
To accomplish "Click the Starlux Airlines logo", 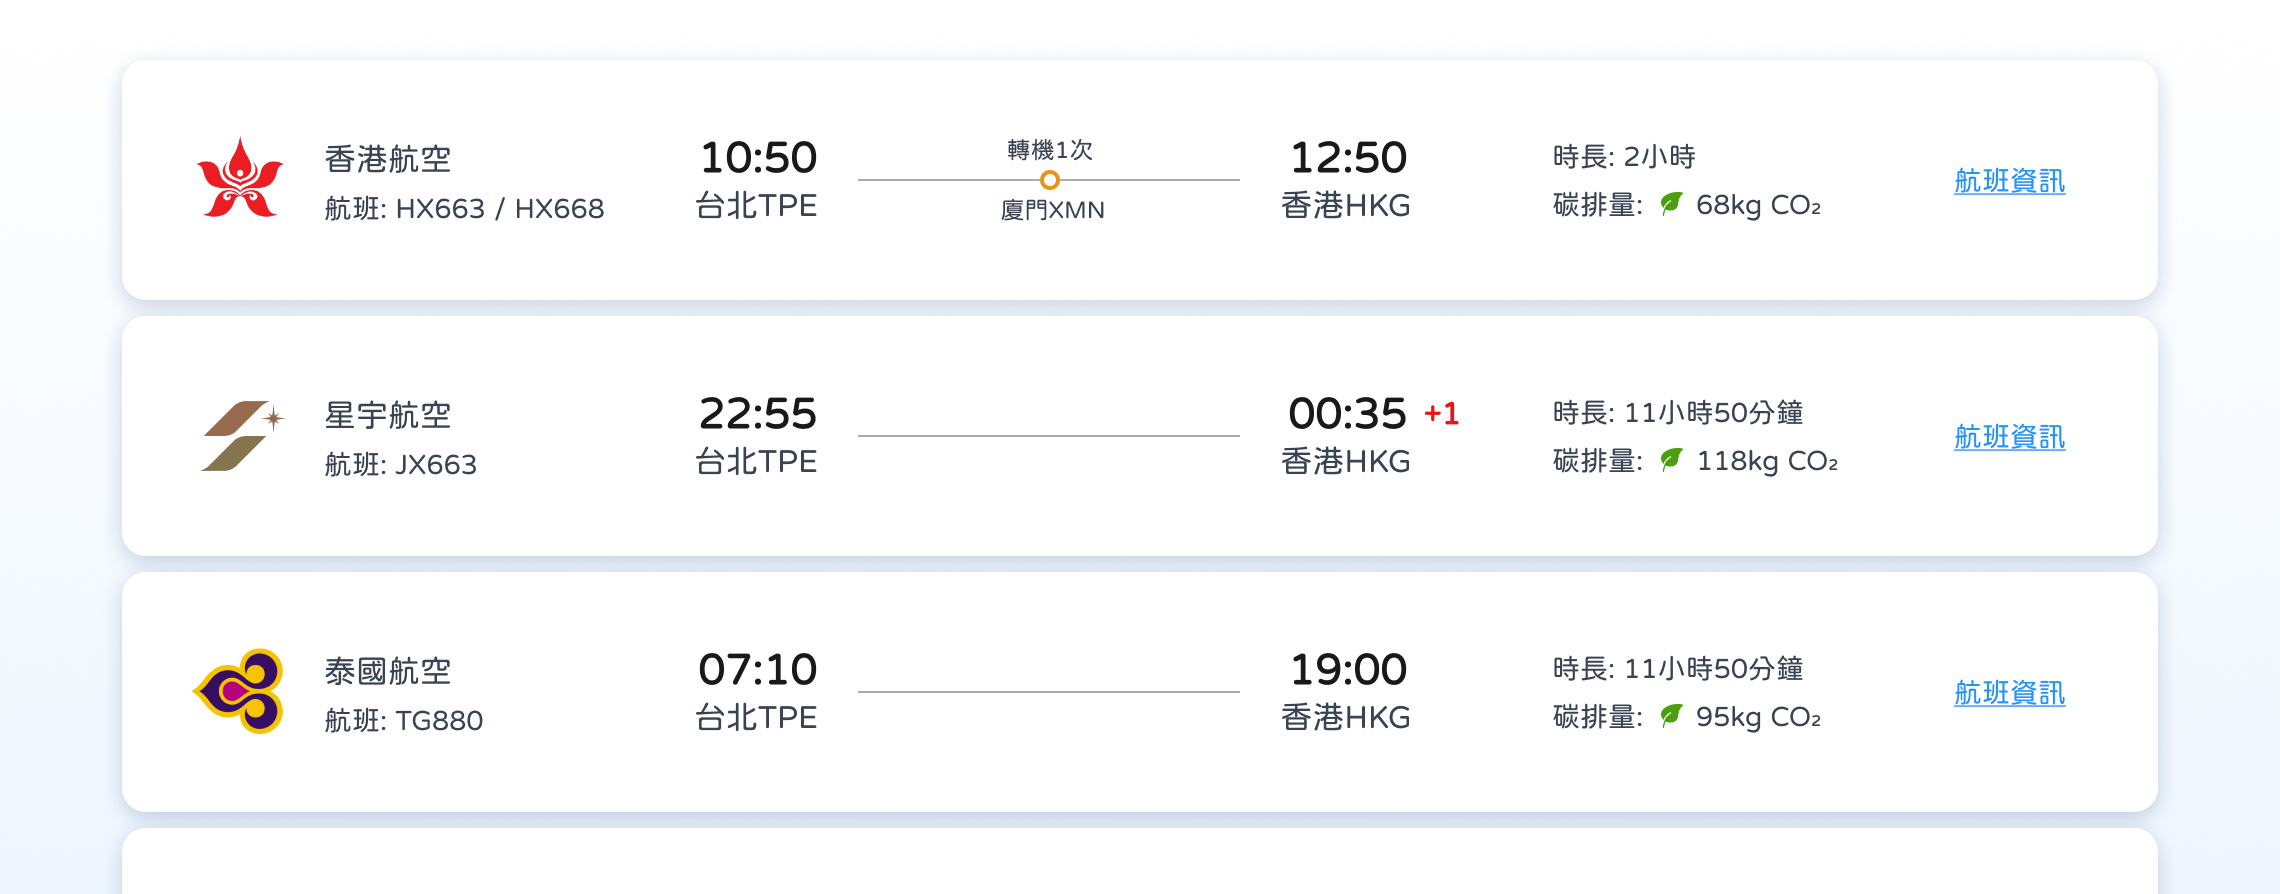I will pyautogui.click(x=243, y=436).
